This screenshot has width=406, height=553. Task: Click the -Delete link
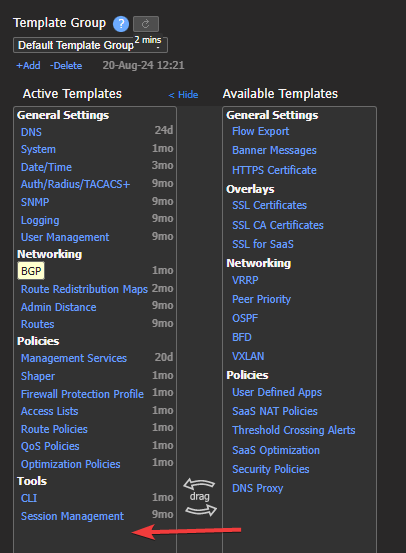click(x=66, y=66)
